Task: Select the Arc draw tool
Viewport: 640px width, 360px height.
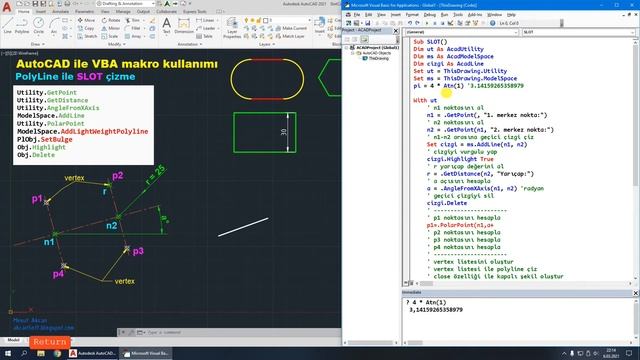Action: [x=53, y=25]
